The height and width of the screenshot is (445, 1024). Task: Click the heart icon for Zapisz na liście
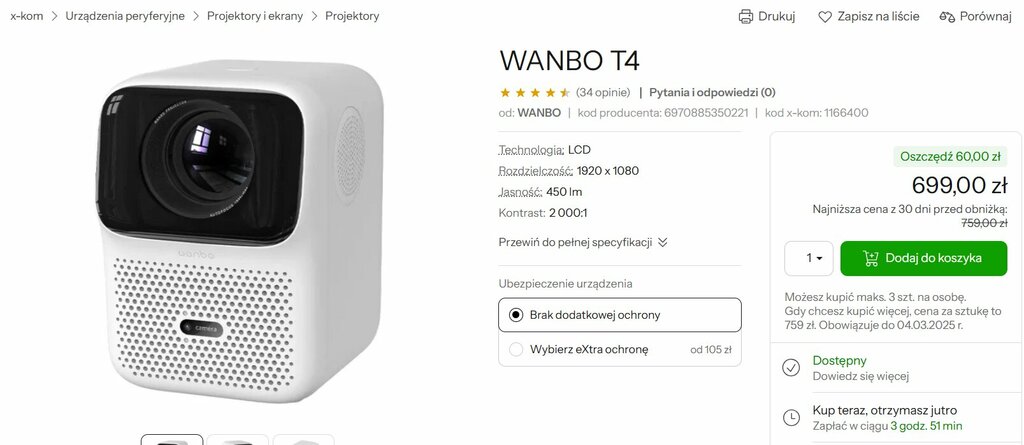pyautogui.click(x=825, y=16)
